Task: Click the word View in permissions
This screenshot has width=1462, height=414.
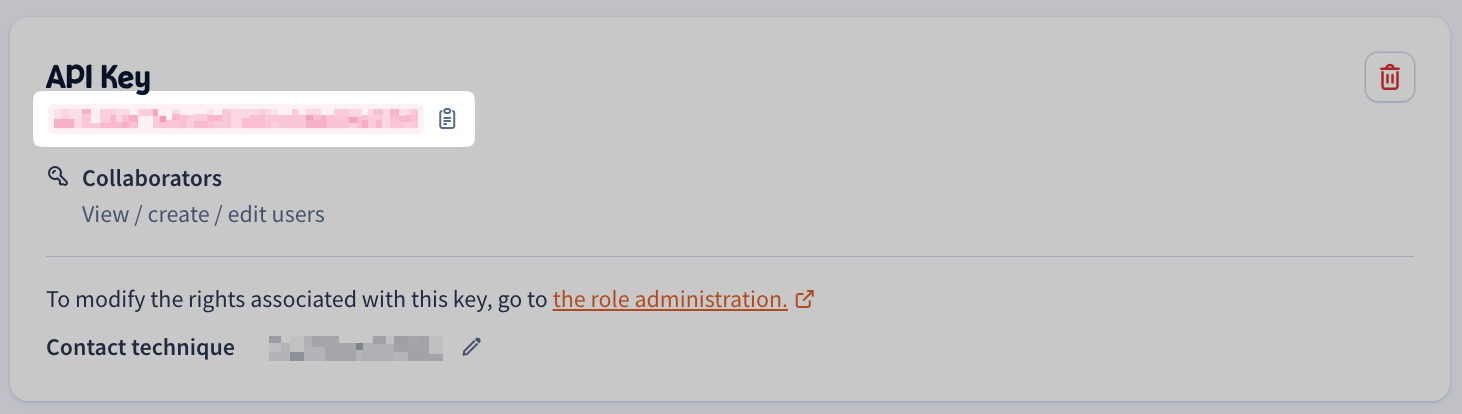Action: click(x=106, y=214)
